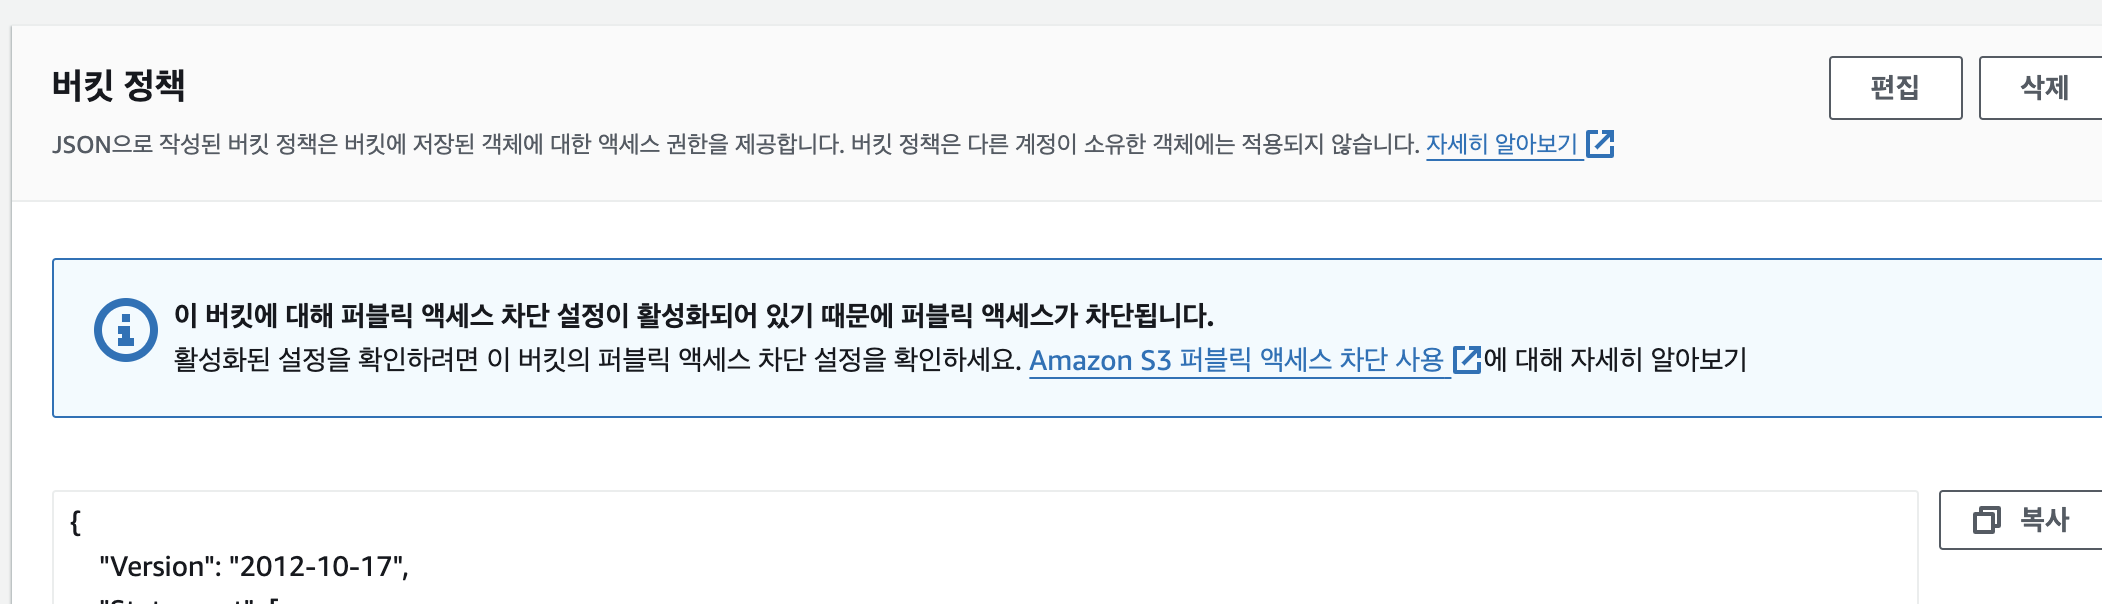Click the 에 대해 자세히 알아보기 trailing text

point(1615,360)
